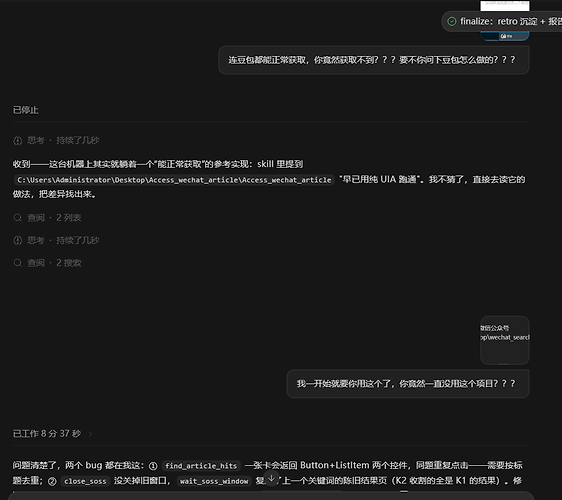Screen dimensions: 562x500
Task: Click the Access_wechat_article path code block
Action: [x=174, y=180]
